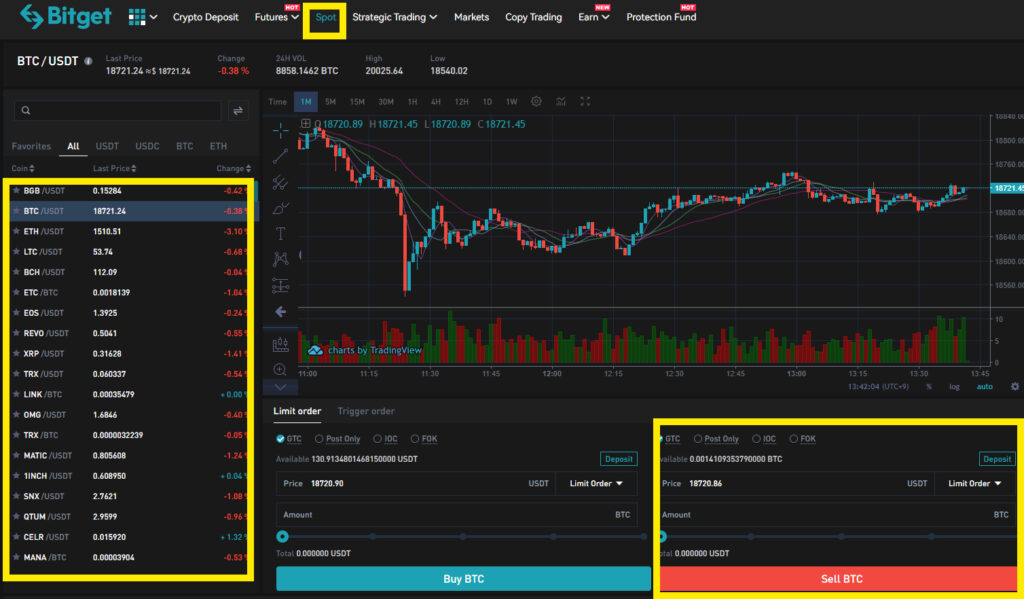Click the Sell BTC button
This screenshot has width=1024, height=599.
(x=841, y=579)
